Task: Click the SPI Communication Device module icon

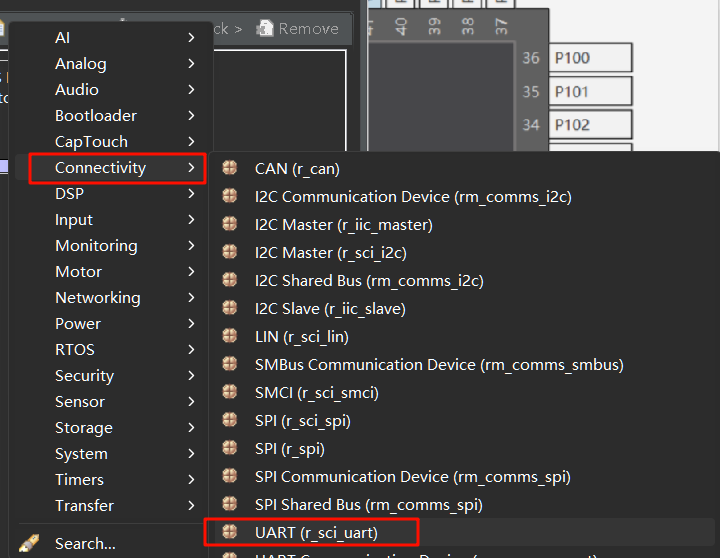Action: coord(230,476)
